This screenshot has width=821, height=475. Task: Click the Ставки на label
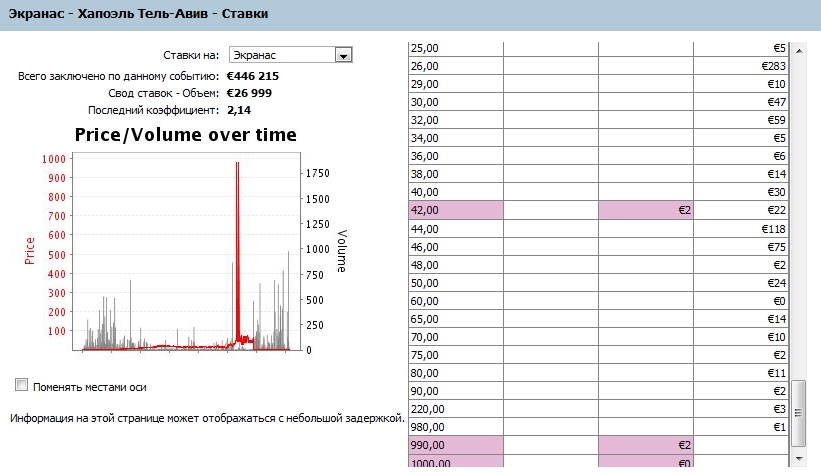[191, 55]
